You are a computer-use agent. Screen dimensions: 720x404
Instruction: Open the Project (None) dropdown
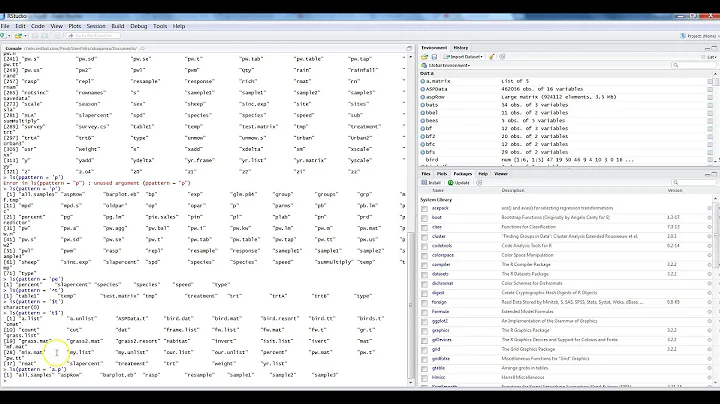click(x=699, y=36)
